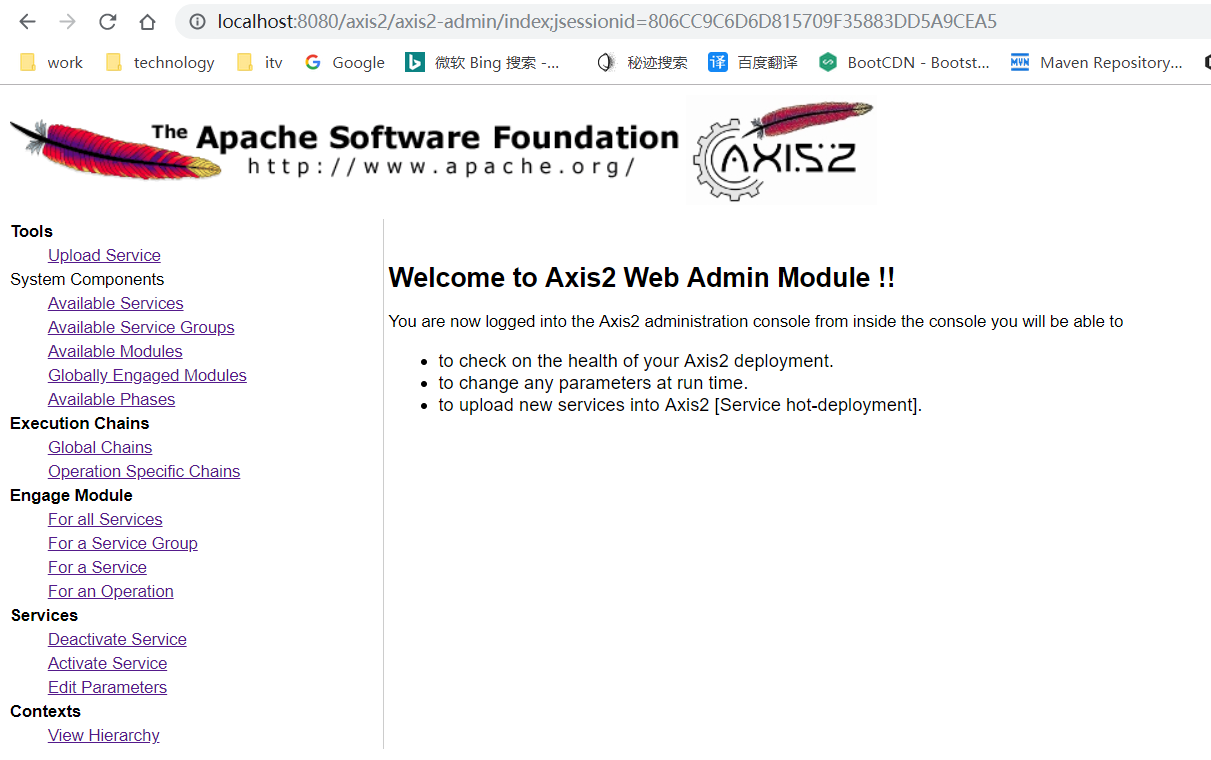Click the browser forward arrow
Image resolution: width=1211 pixels, height=760 pixels.
[67, 22]
